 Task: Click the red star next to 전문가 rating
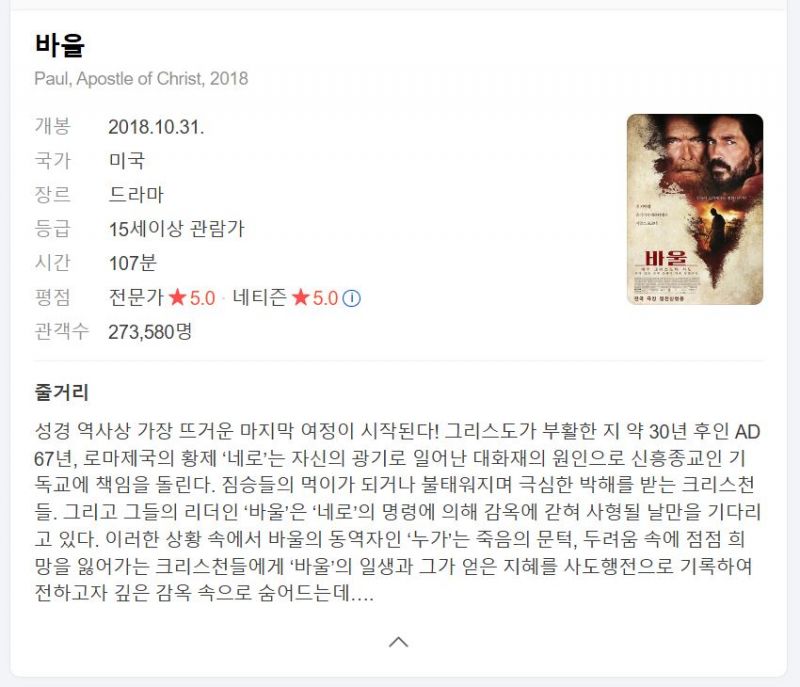pos(177,297)
